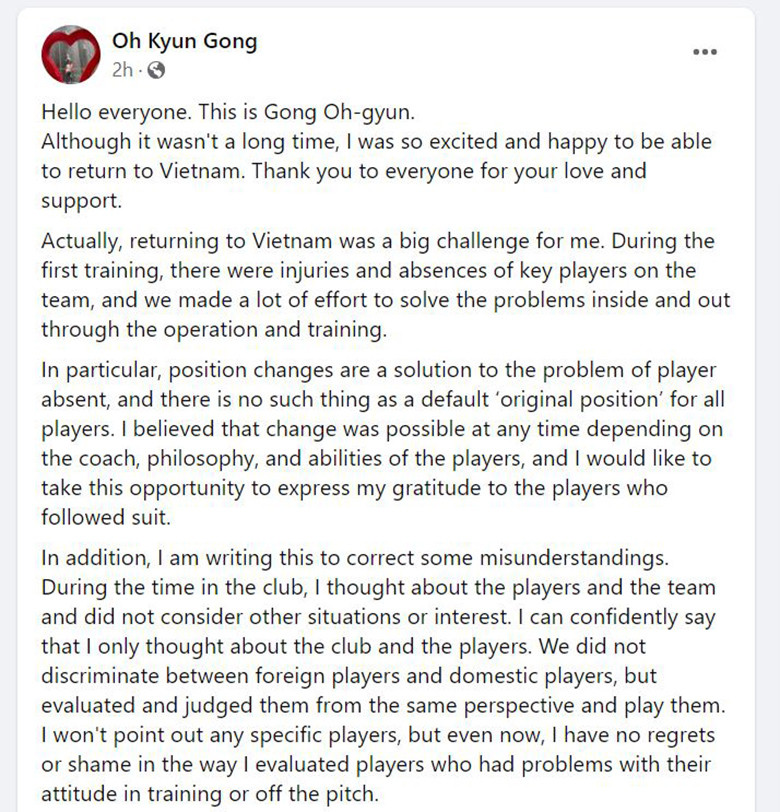The image size is (780, 812).
Task: Open the post's three-dot options menu
Action: pos(705,52)
